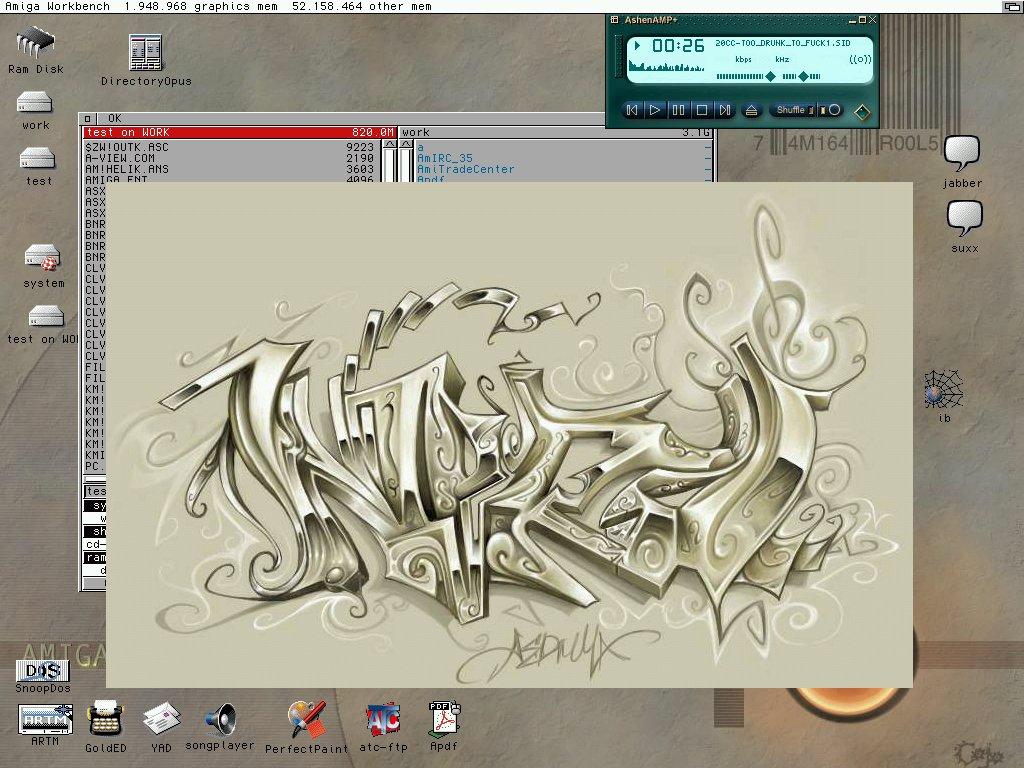Click scroll-up arrow of left lister
The height and width of the screenshot is (768, 1024).
[x=389, y=144]
